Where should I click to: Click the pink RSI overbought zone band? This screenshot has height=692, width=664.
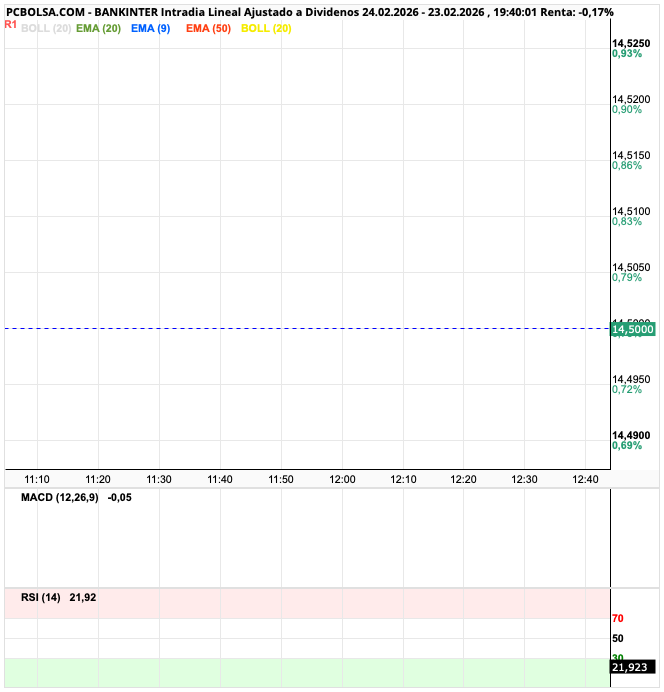(x=300, y=603)
